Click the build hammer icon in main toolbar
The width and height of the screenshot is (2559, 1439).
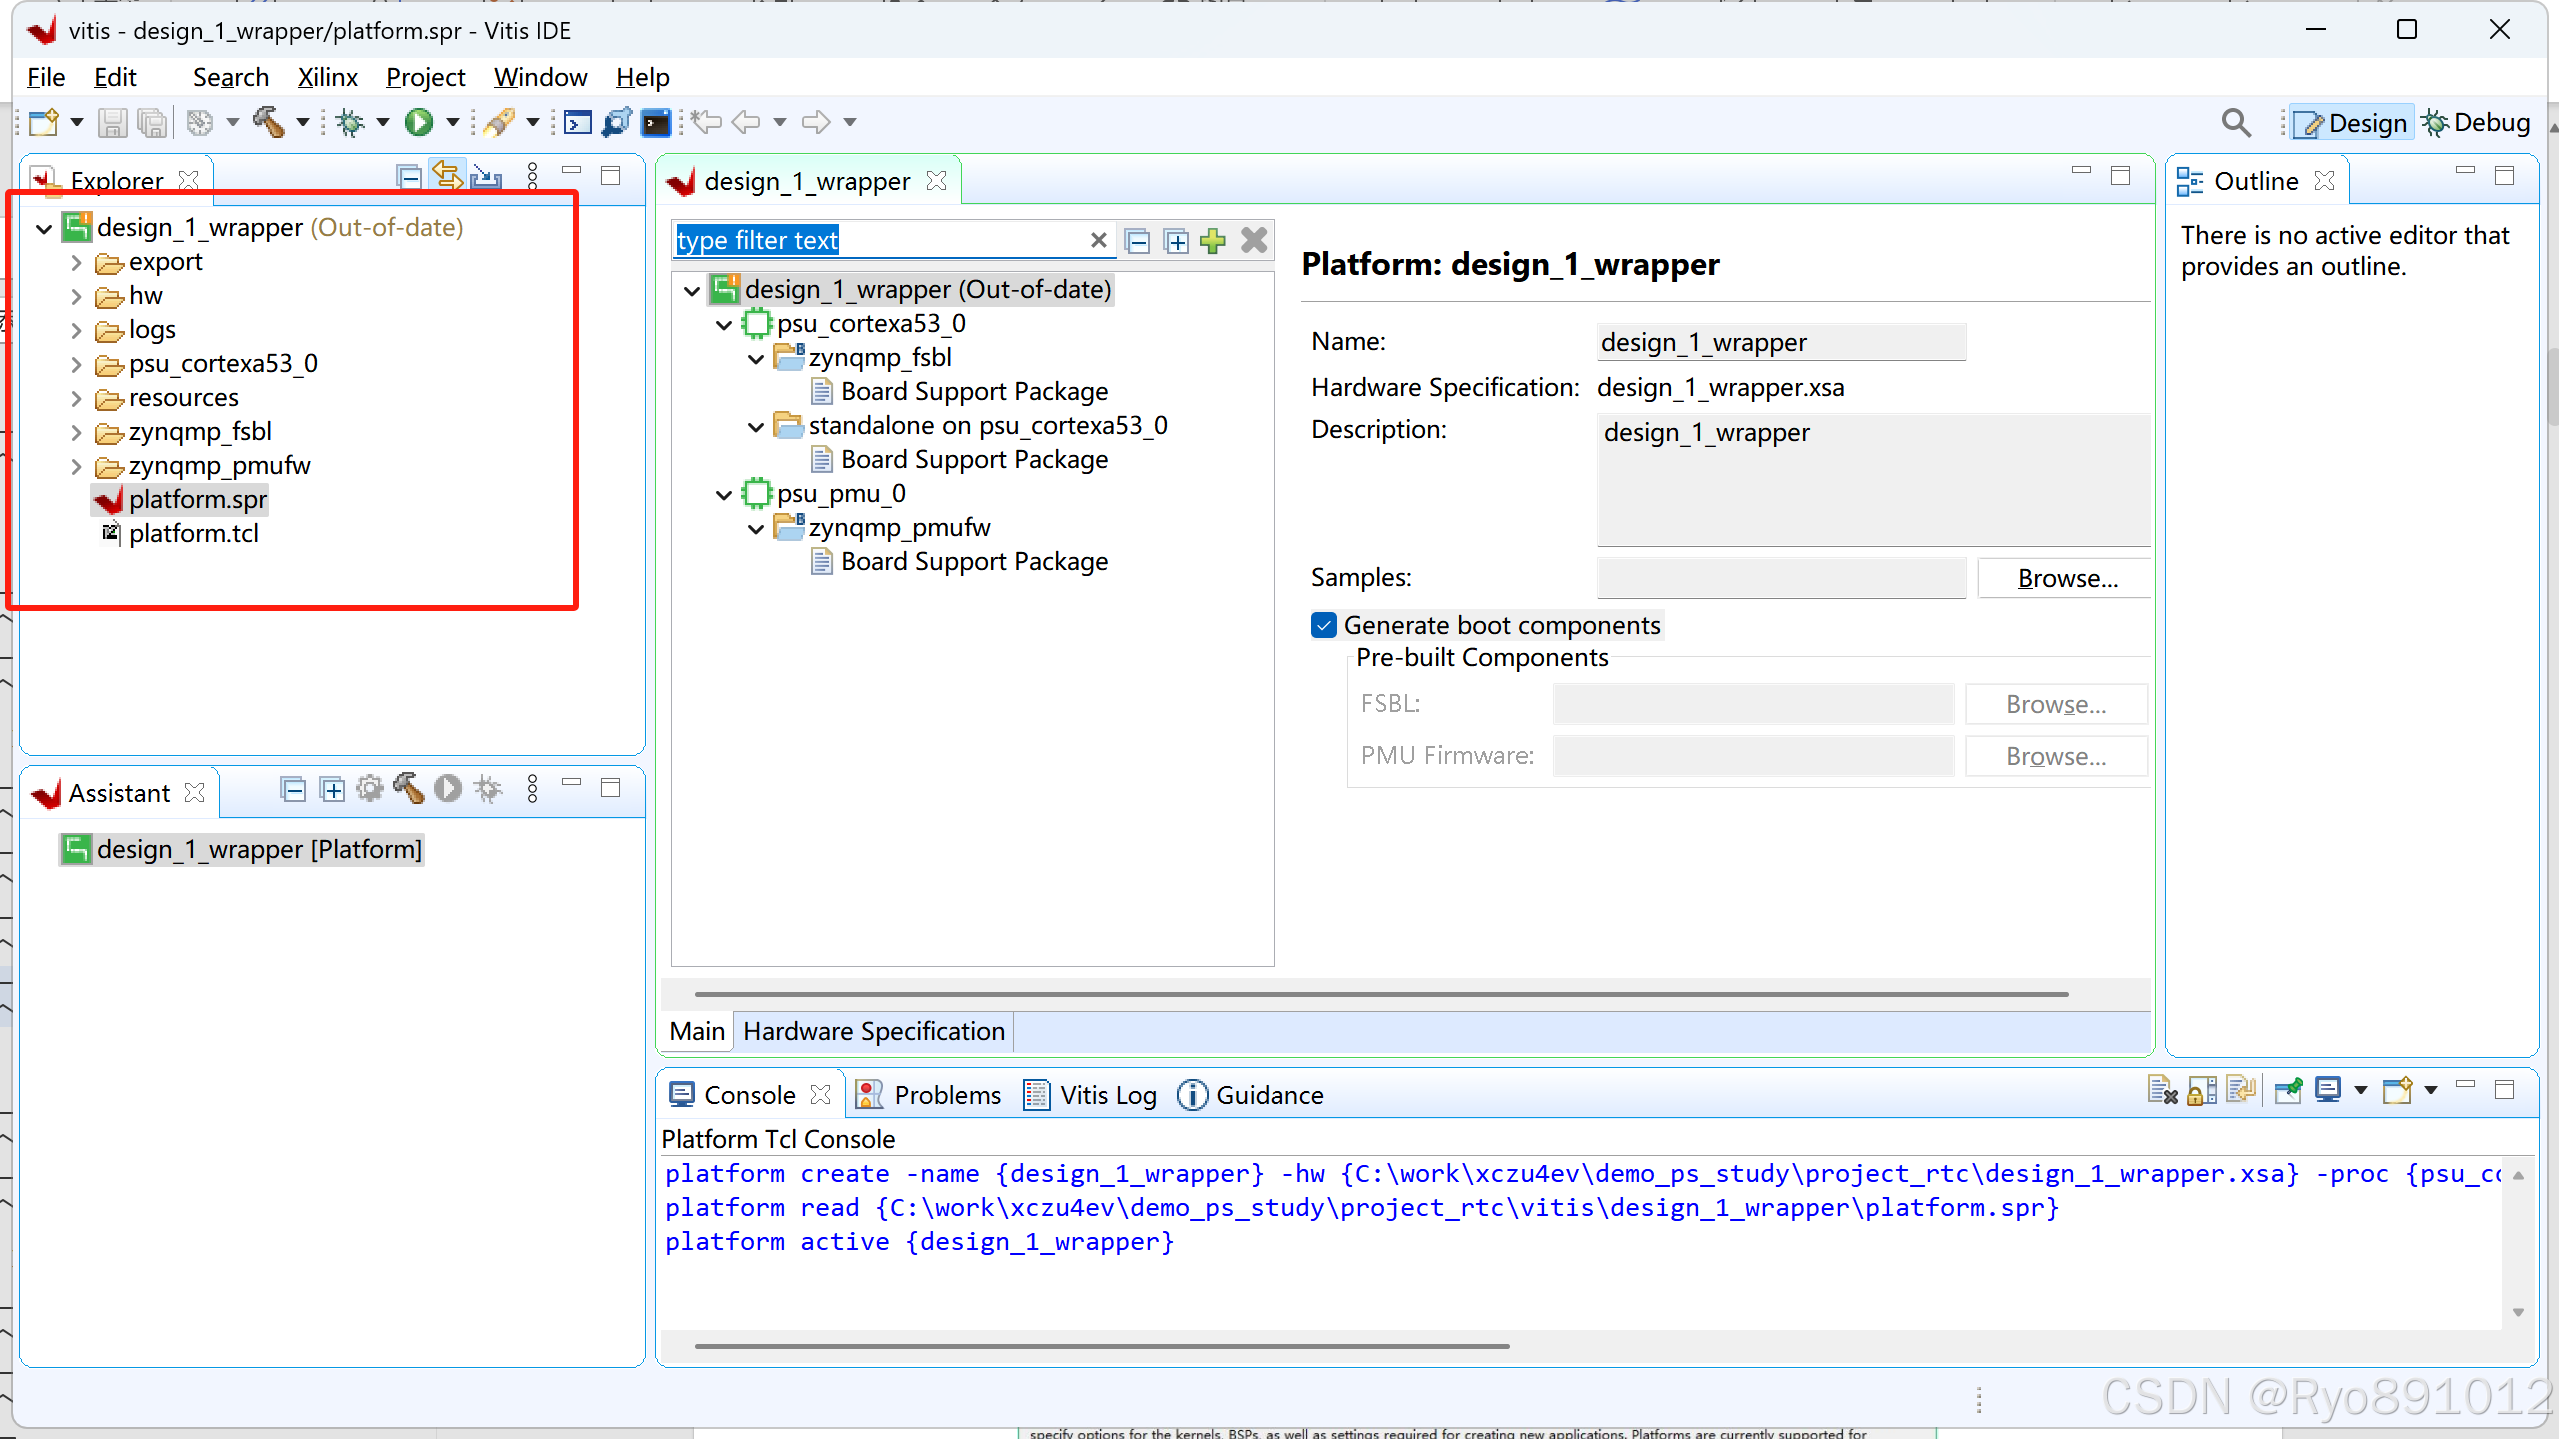tap(268, 122)
